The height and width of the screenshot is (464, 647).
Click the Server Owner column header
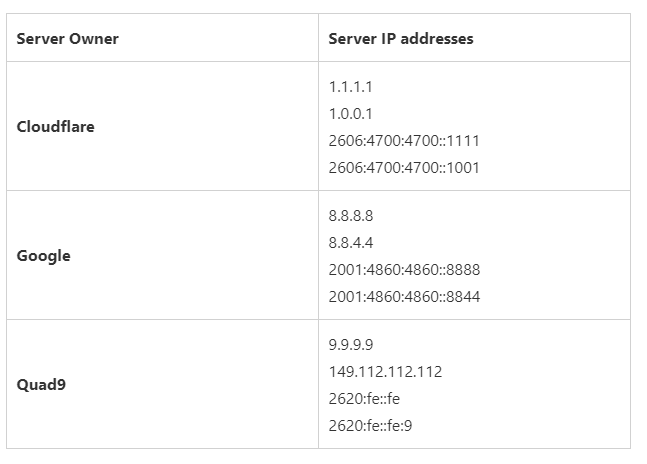click(162, 38)
